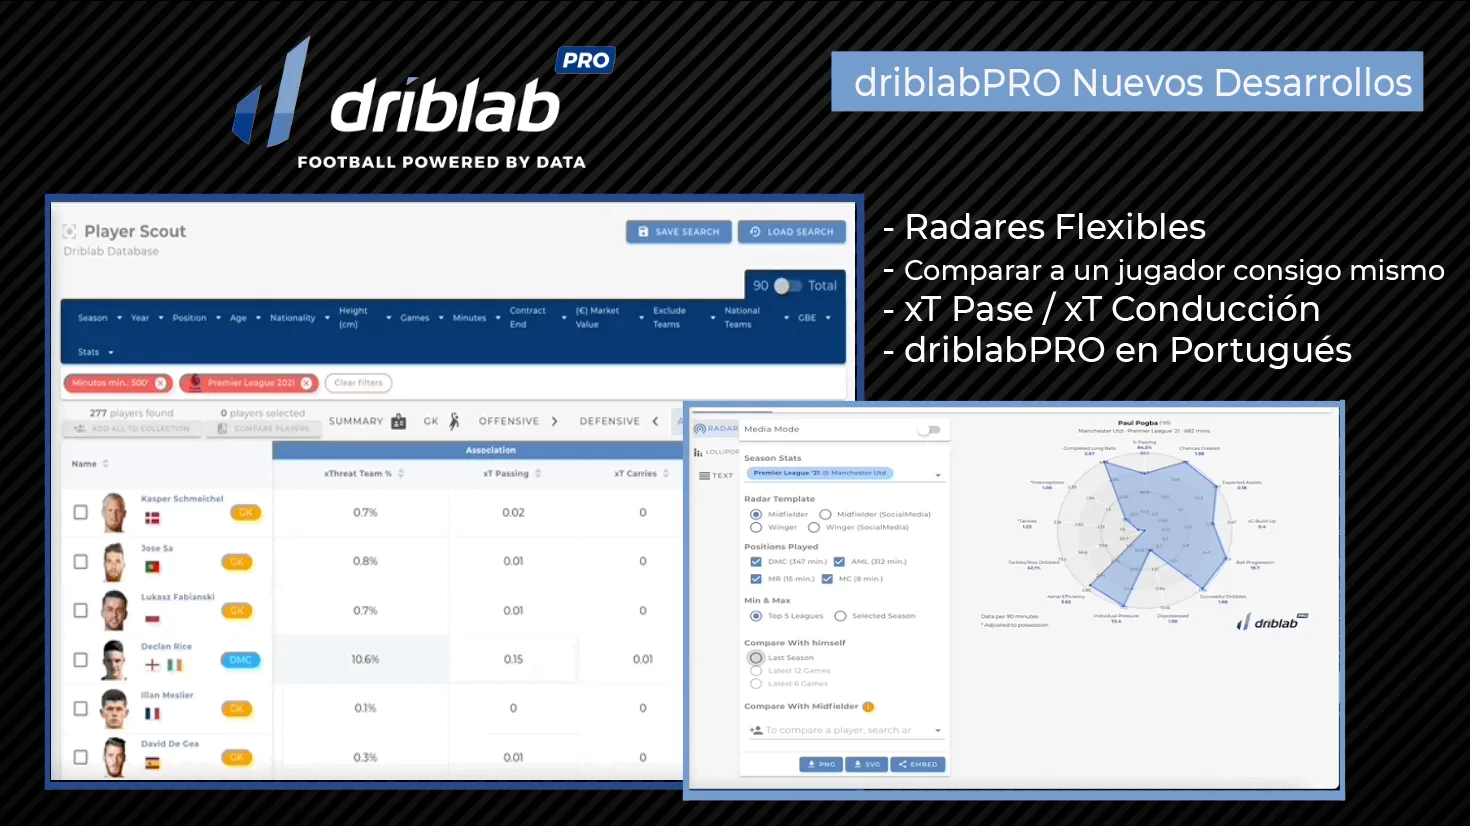Open the Minutes filter dropdown

tap(476, 318)
